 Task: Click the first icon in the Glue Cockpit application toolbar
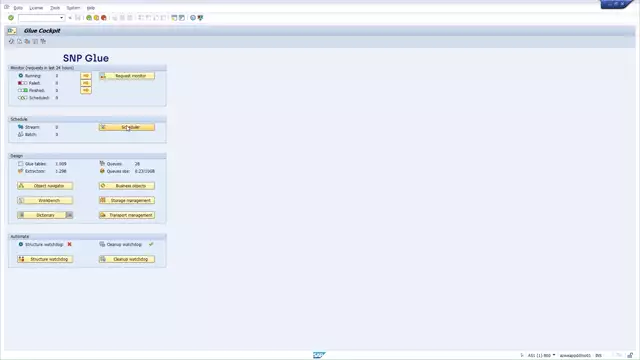[11, 41]
